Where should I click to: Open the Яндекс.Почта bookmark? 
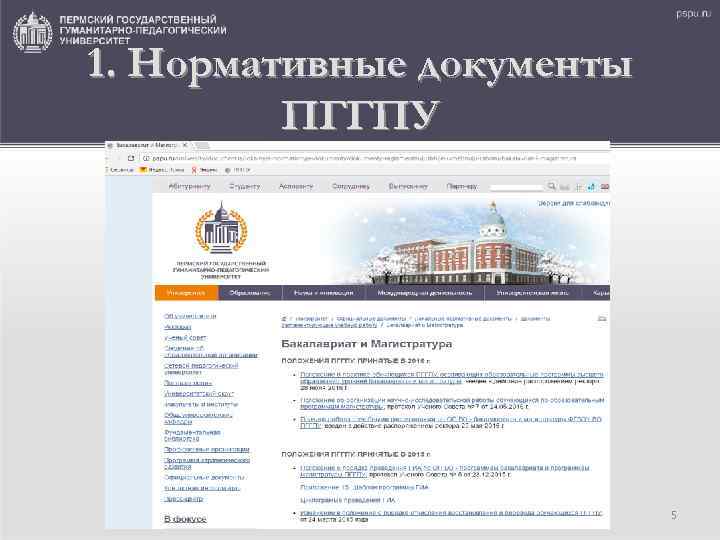point(162,170)
